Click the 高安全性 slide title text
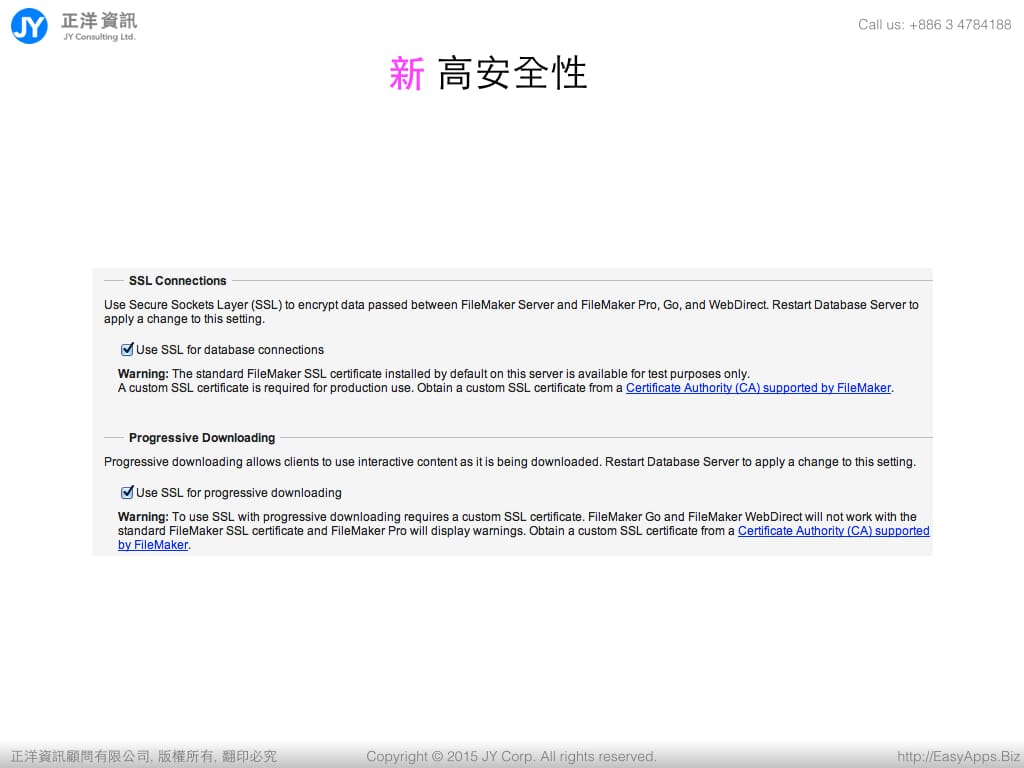1024x768 pixels. (512, 74)
